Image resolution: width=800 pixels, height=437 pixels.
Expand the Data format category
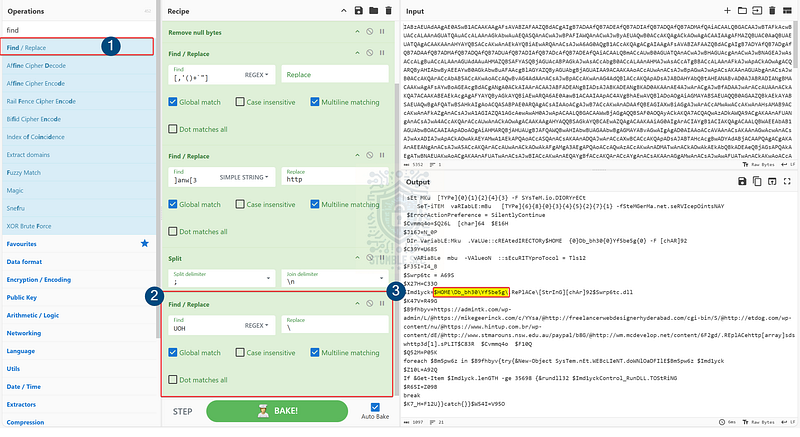coord(79,262)
